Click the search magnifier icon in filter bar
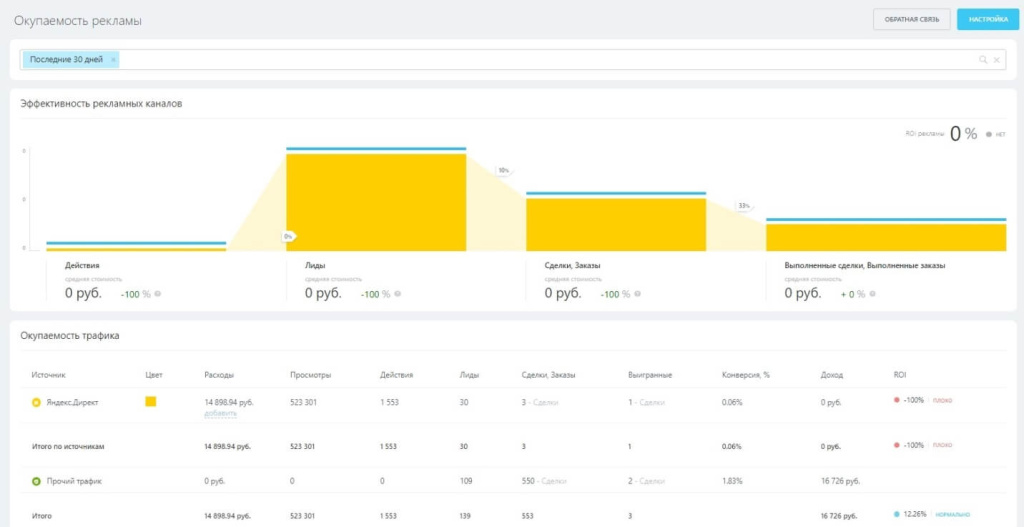 (983, 60)
